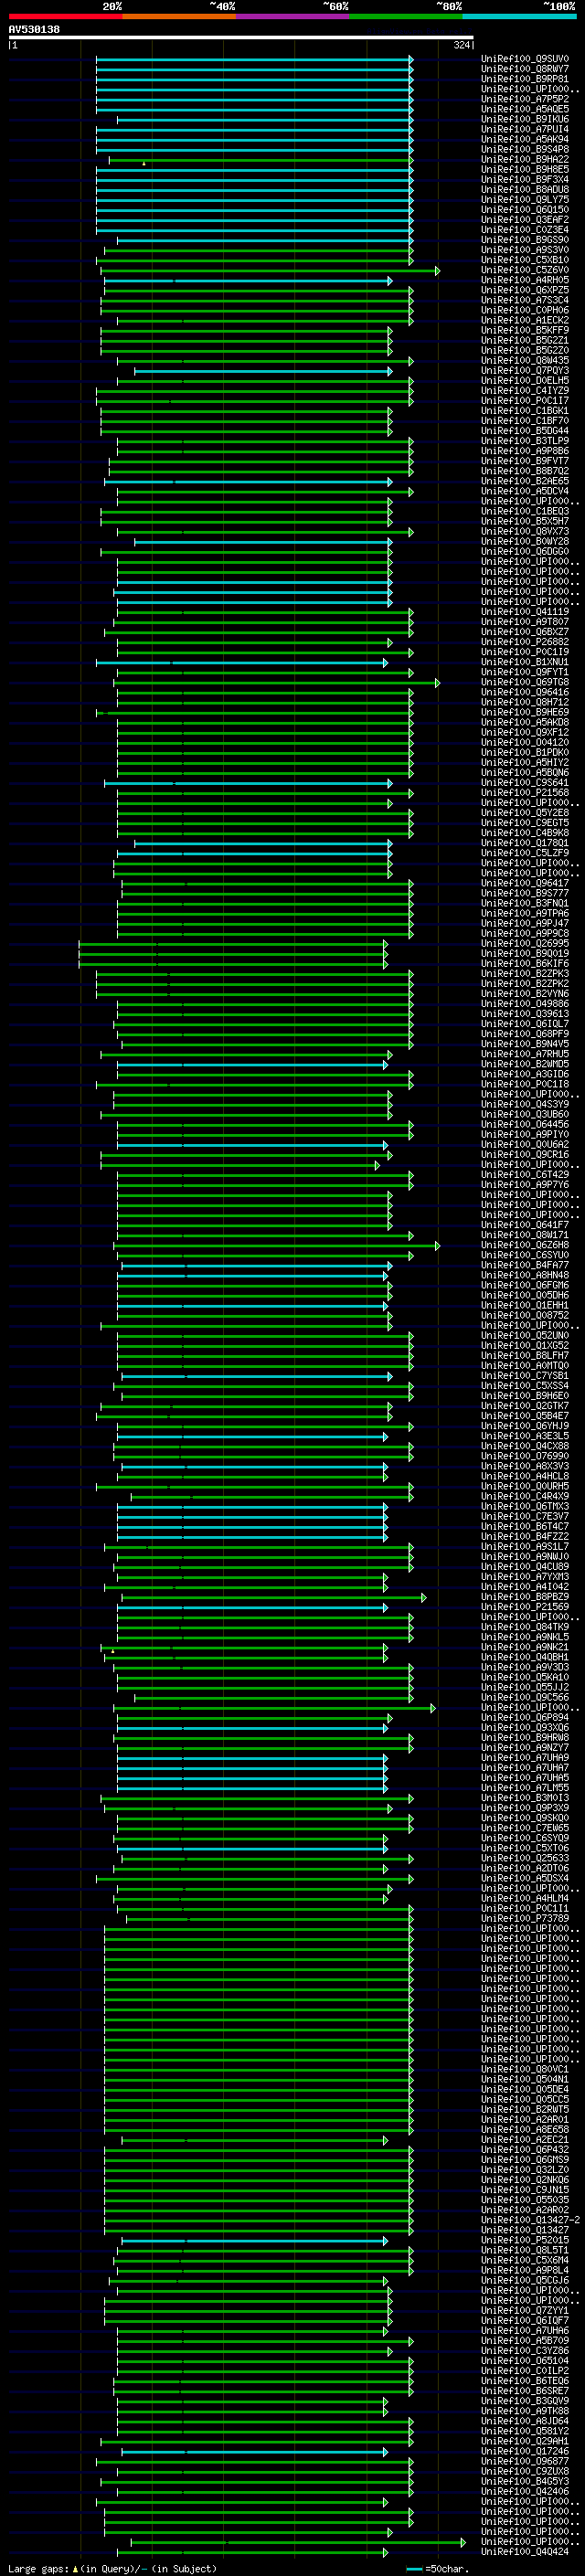
Task: Open hit UniRef100_Q1EHH1
Action: tap(525, 1305)
